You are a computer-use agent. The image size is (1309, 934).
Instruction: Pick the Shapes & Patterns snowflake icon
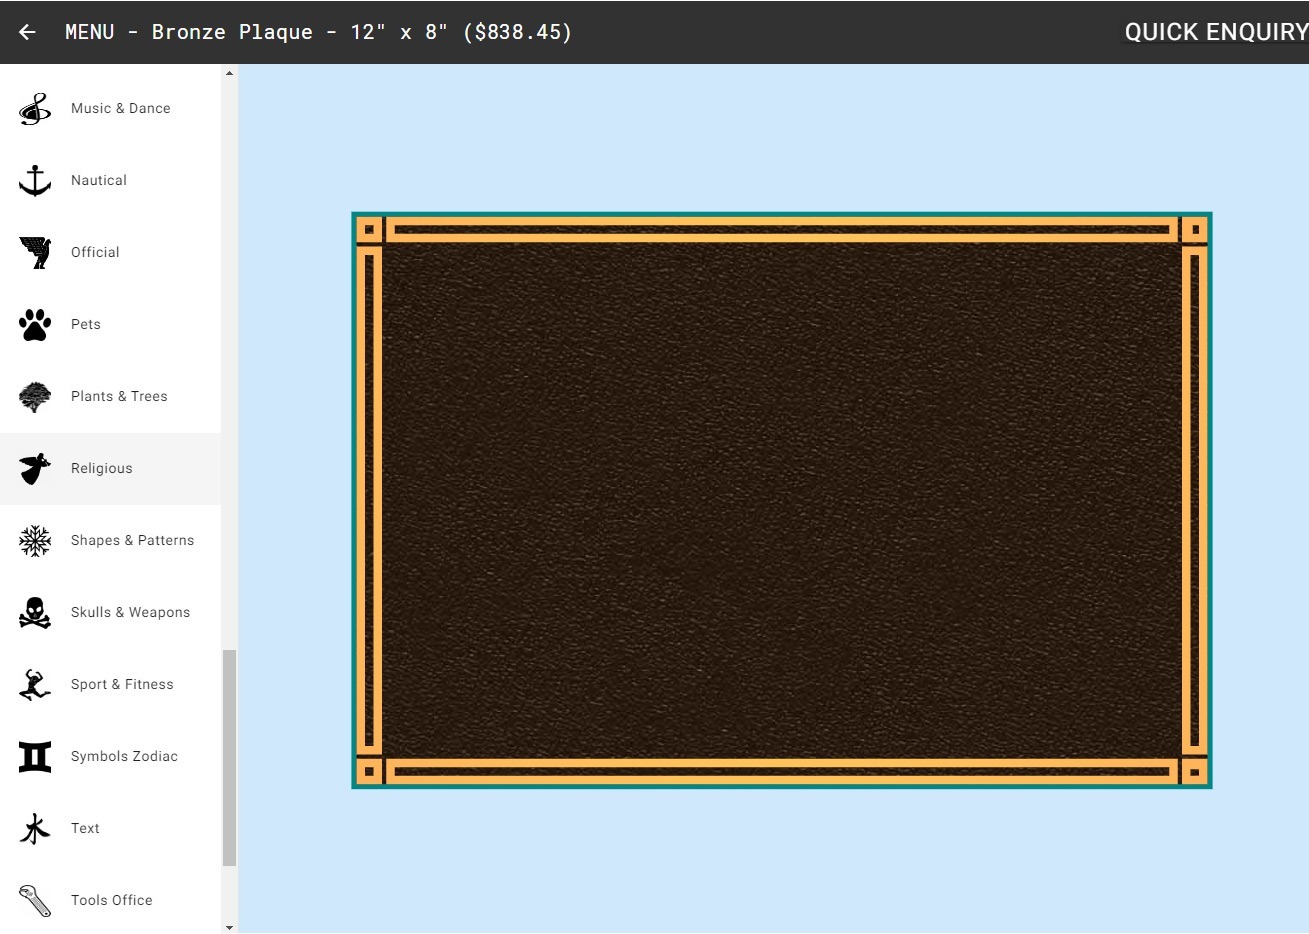coord(35,541)
